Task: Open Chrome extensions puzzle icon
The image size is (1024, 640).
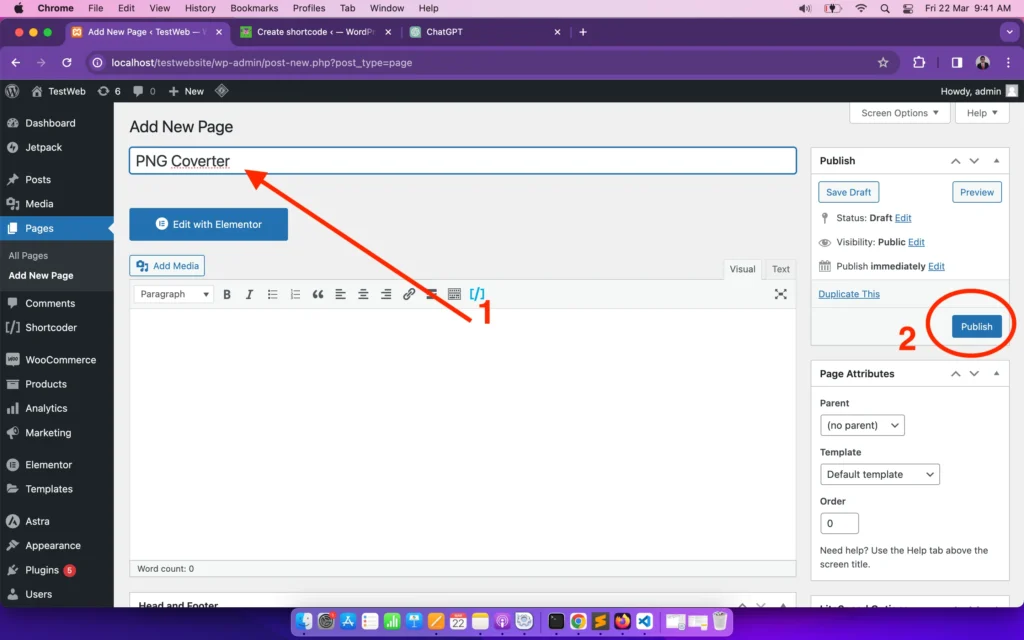Action: pos(919,63)
